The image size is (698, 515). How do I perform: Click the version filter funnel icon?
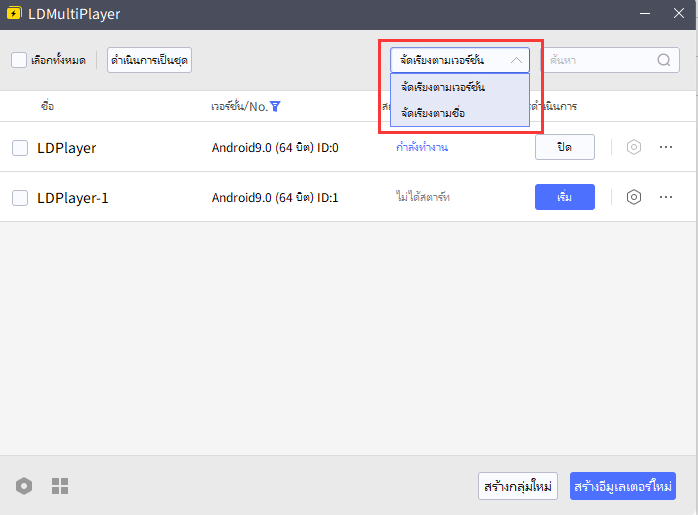[275, 106]
